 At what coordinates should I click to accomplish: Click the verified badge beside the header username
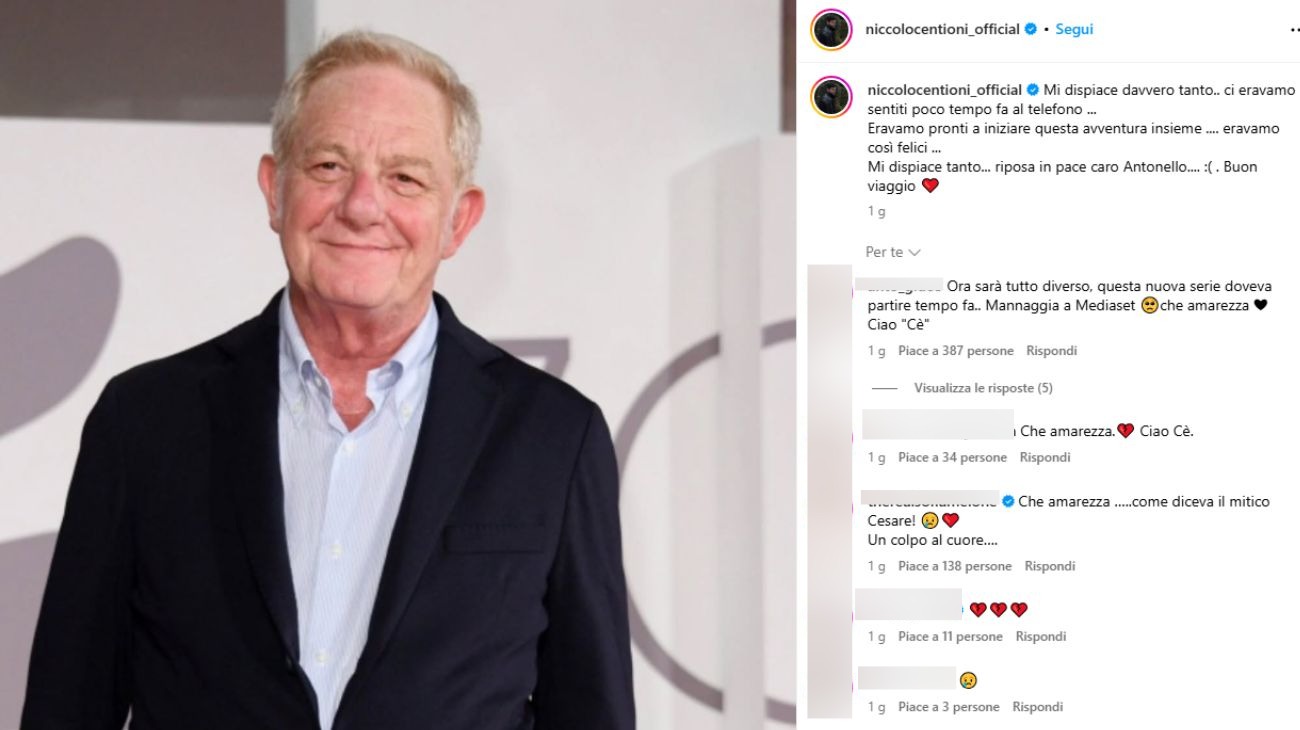[x=1030, y=30]
